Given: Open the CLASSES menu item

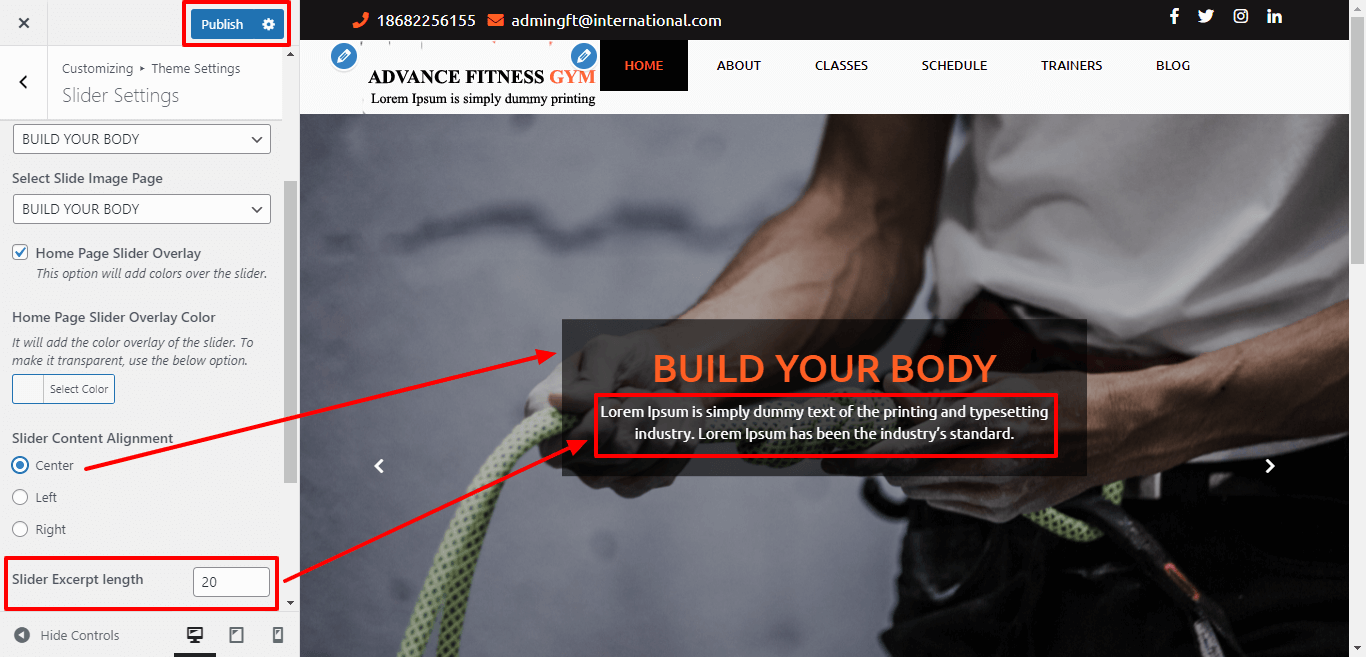Looking at the screenshot, I should coord(841,65).
